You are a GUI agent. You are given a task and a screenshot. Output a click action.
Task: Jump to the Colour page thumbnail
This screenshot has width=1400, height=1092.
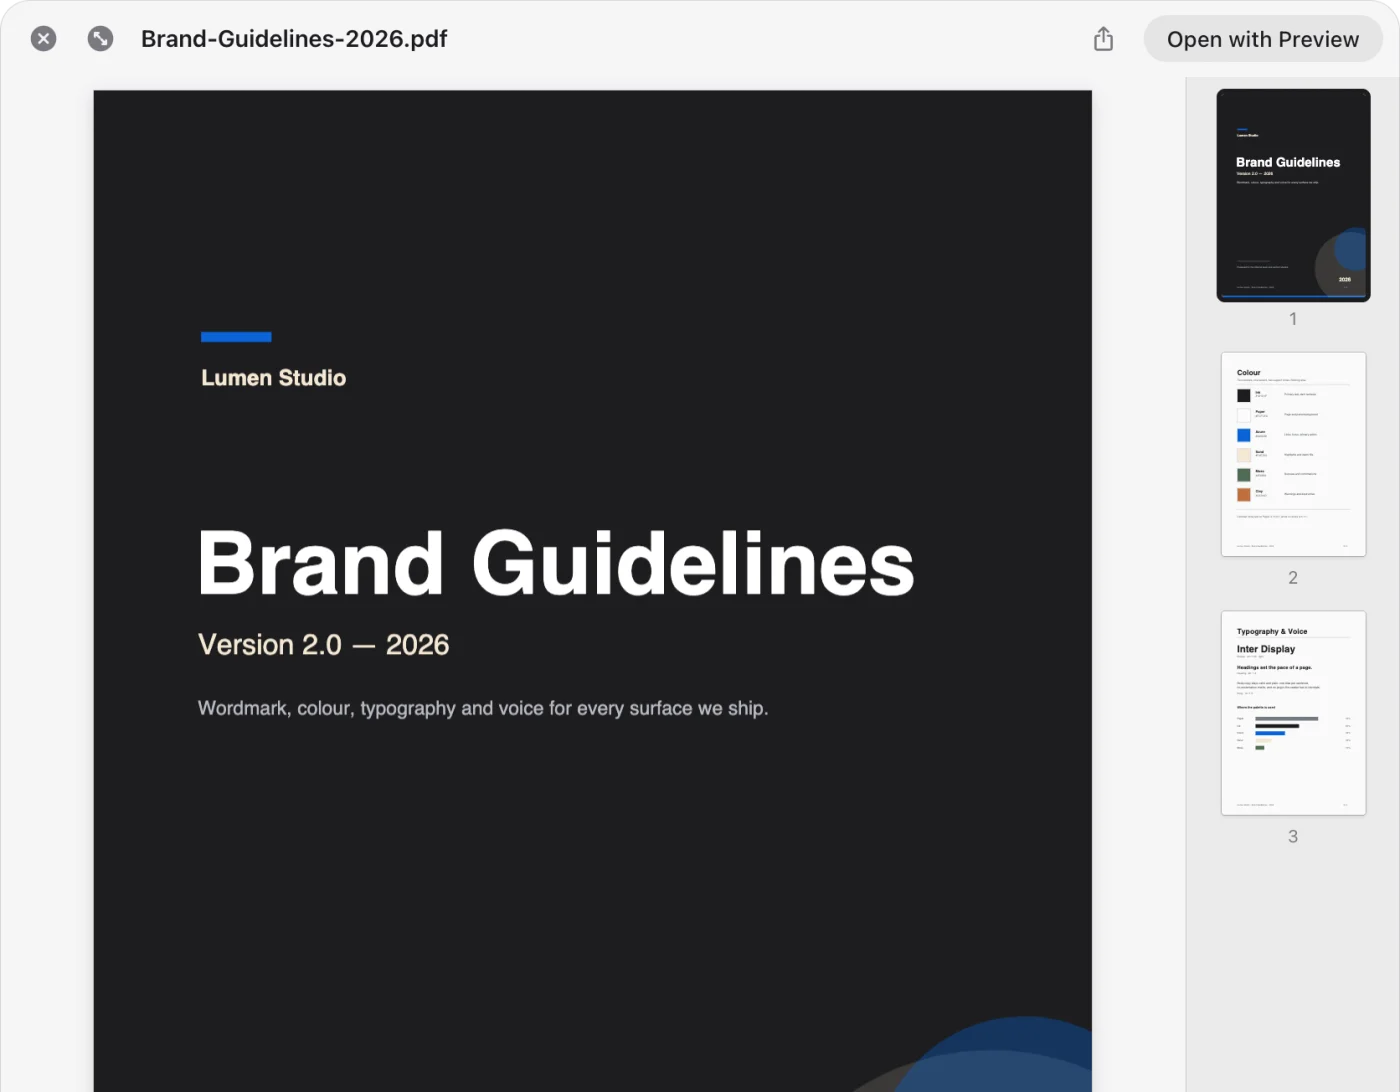pyautogui.click(x=1293, y=454)
